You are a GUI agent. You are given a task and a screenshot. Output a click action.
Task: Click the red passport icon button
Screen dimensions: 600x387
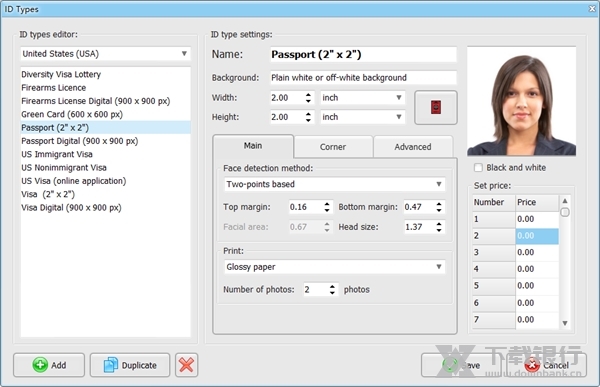(436, 108)
